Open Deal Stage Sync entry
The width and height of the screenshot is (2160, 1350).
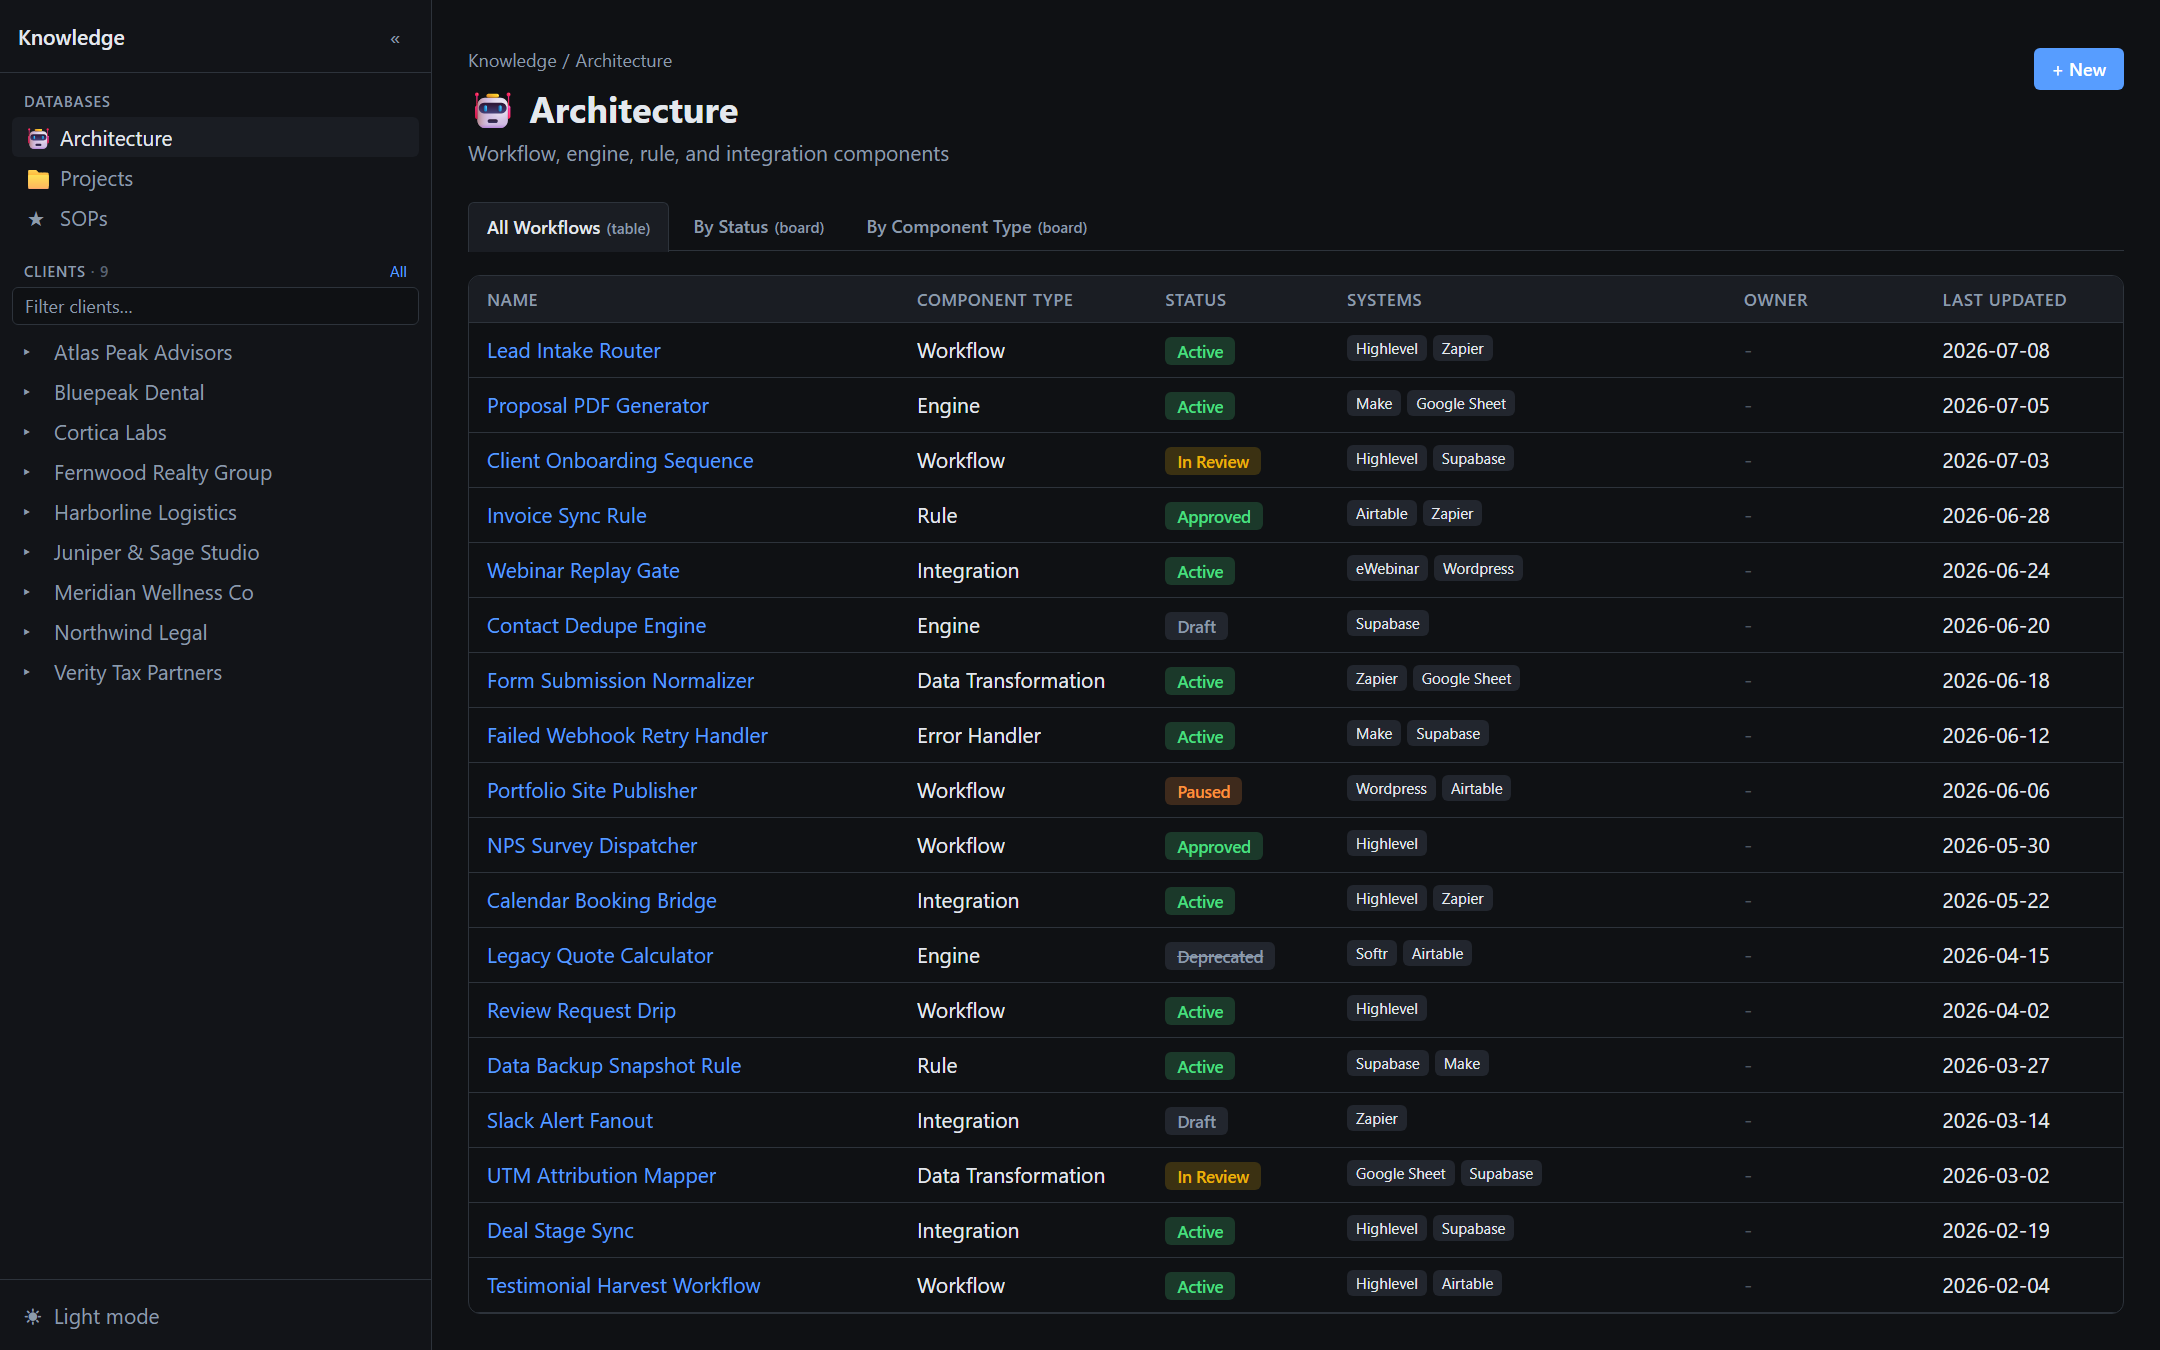click(x=560, y=1231)
